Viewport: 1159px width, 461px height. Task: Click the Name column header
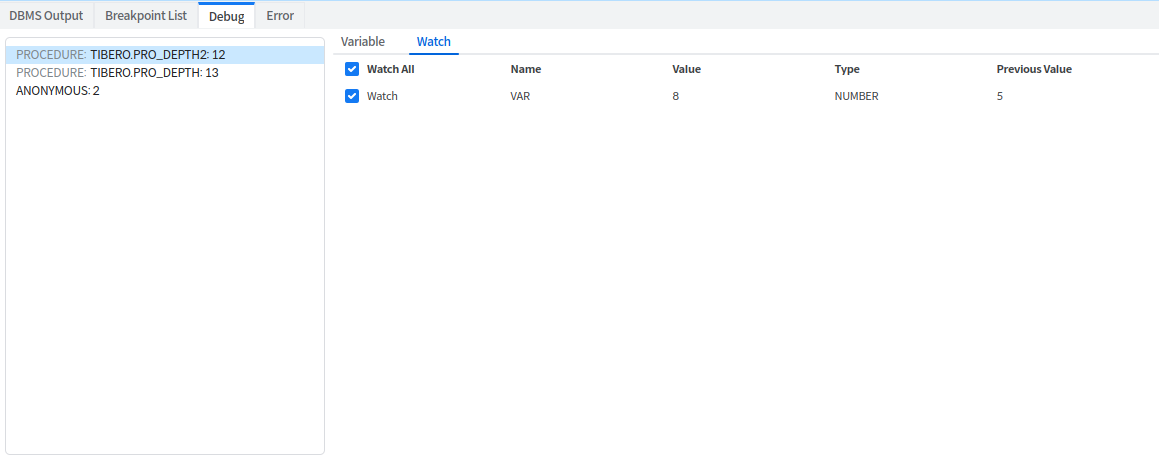pyautogui.click(x=526, y=69)
